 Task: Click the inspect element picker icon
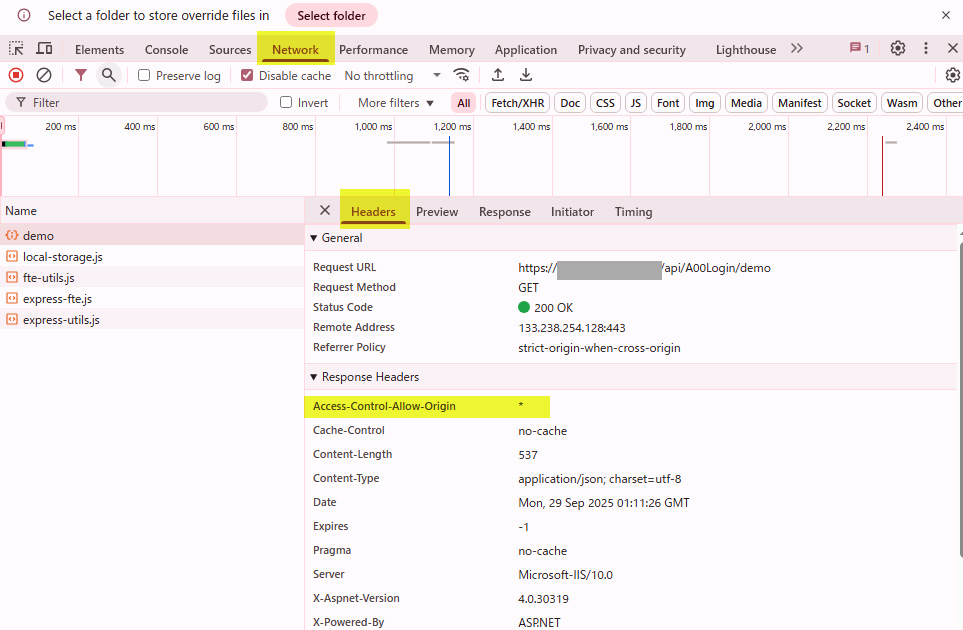point(16,49)
